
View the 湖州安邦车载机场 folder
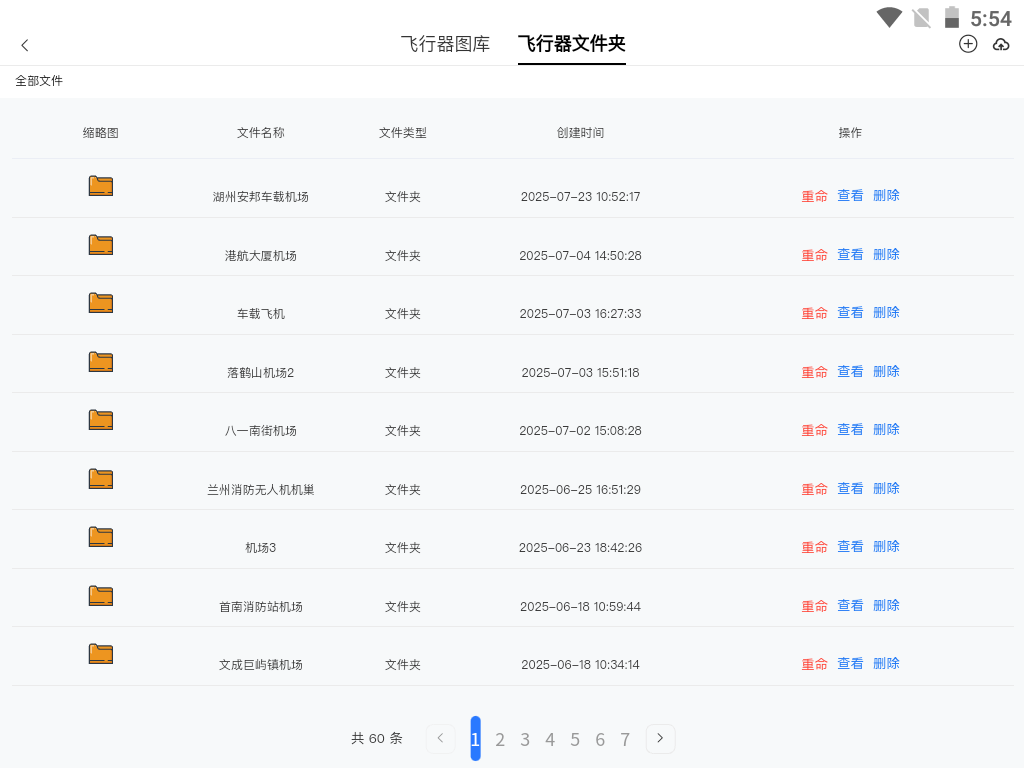click(x=850, y=195)
